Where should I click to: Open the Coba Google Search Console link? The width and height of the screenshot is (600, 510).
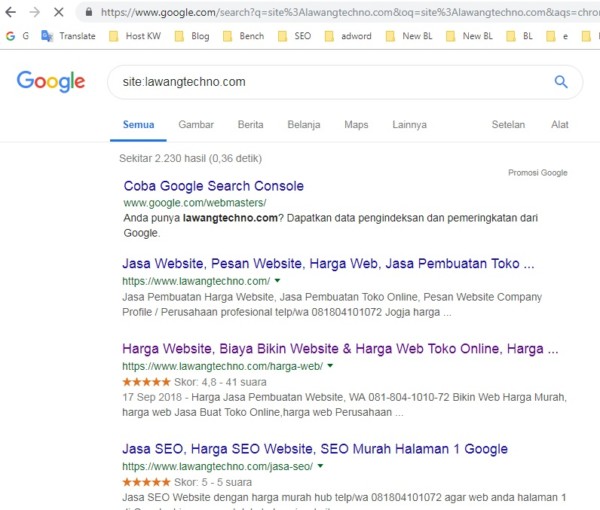[214, 186]
